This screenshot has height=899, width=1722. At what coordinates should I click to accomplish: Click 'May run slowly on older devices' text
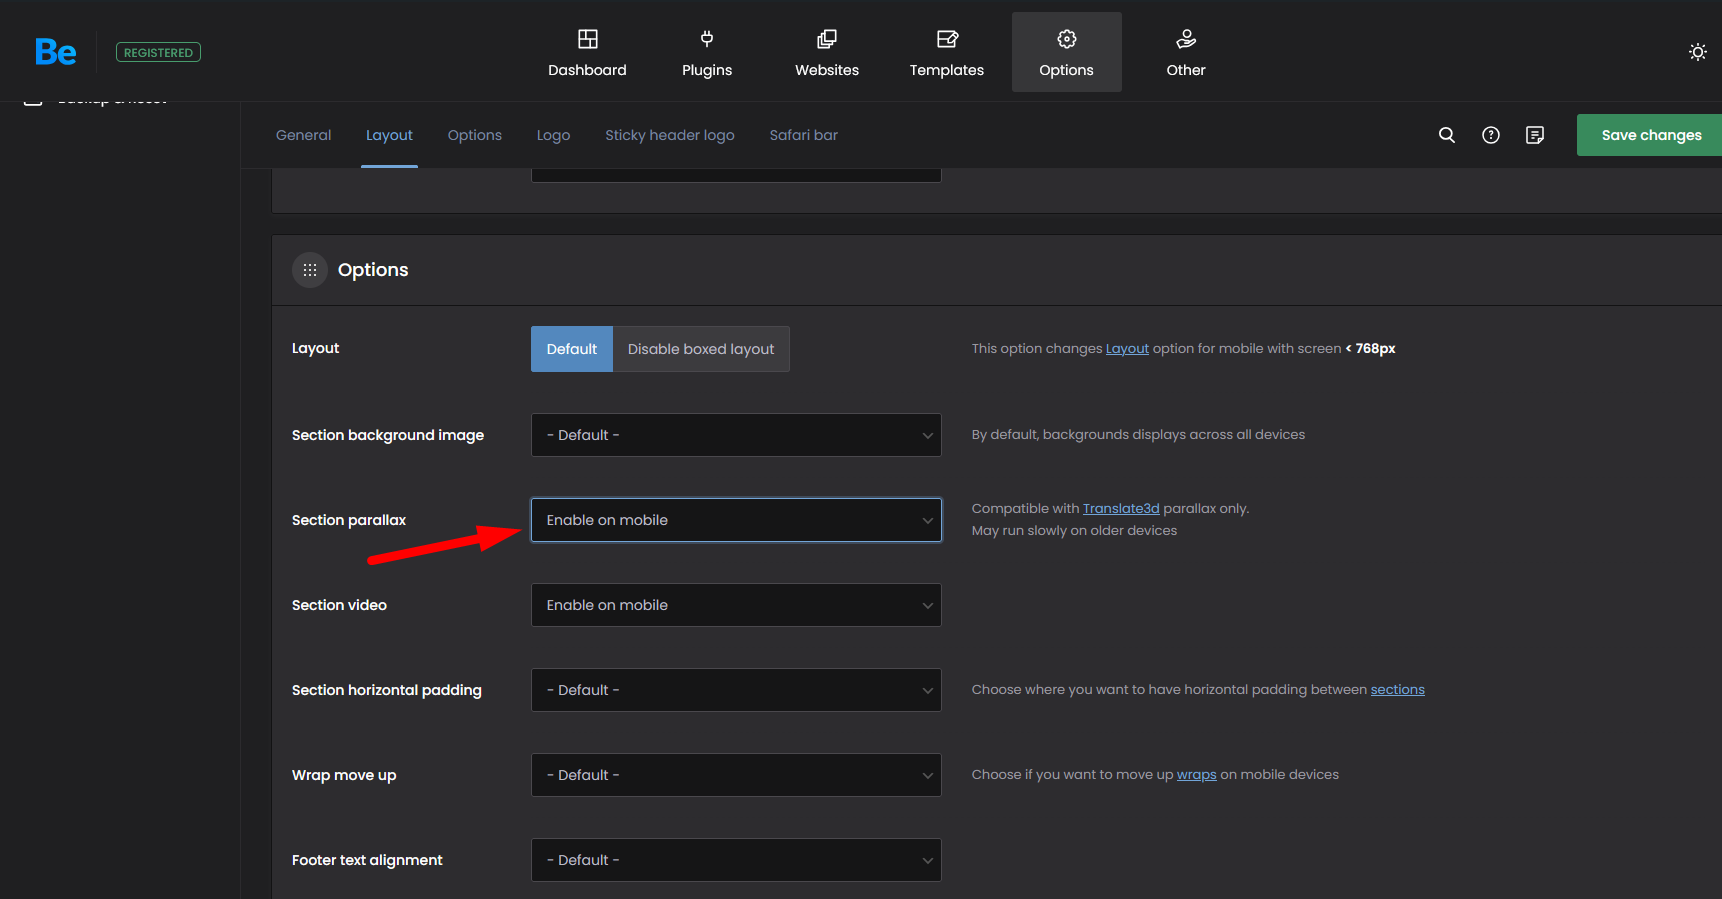pos(1074,531)
